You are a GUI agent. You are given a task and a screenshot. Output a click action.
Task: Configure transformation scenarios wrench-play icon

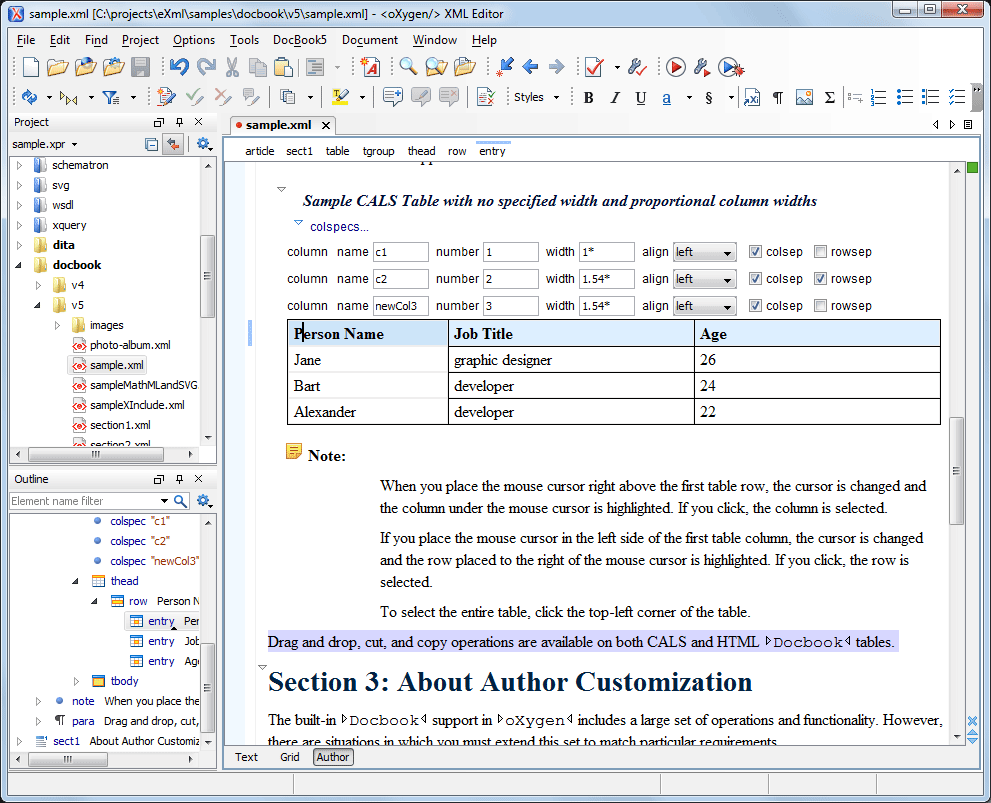pos(702,66)
